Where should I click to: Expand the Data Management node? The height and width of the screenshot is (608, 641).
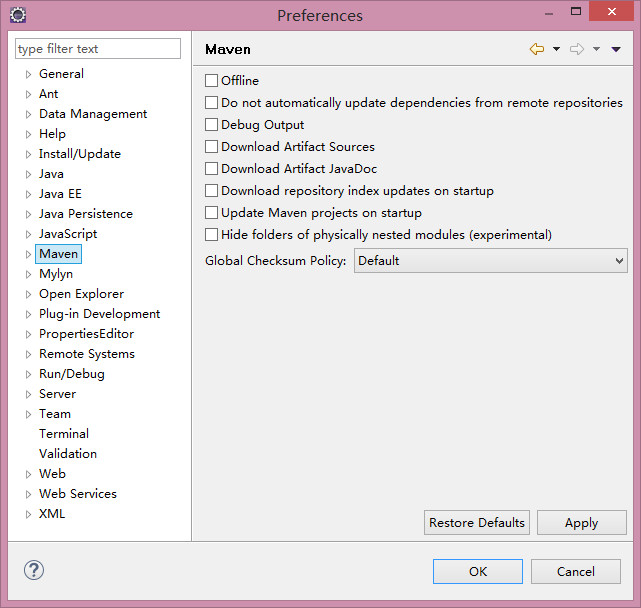28,114
